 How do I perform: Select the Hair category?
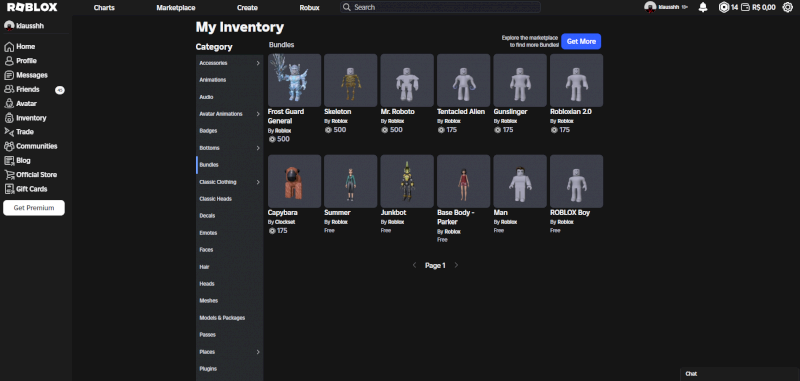230,267
